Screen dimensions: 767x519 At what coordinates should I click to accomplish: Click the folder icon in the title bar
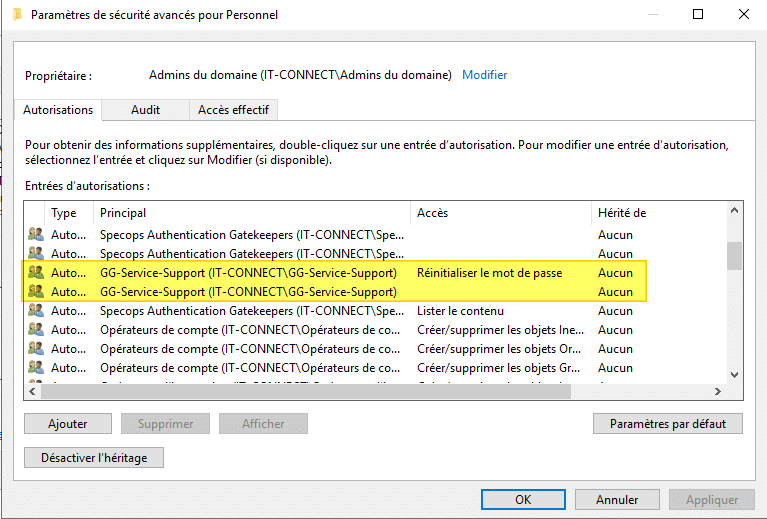point(17,14)
